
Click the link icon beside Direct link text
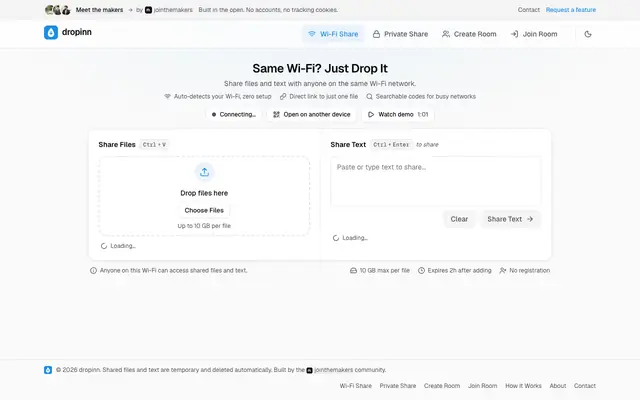(283, 97)
